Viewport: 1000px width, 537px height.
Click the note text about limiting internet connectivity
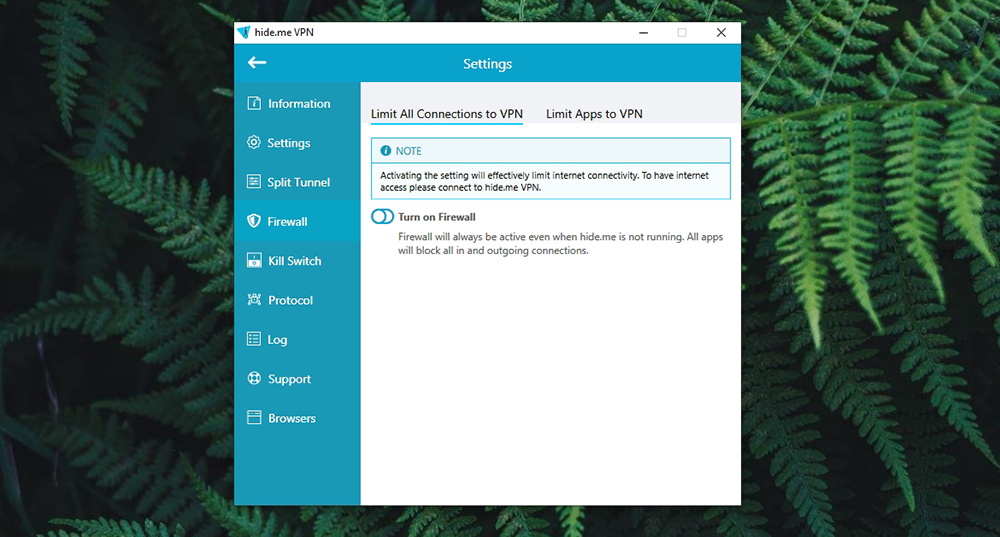(544, 181)
